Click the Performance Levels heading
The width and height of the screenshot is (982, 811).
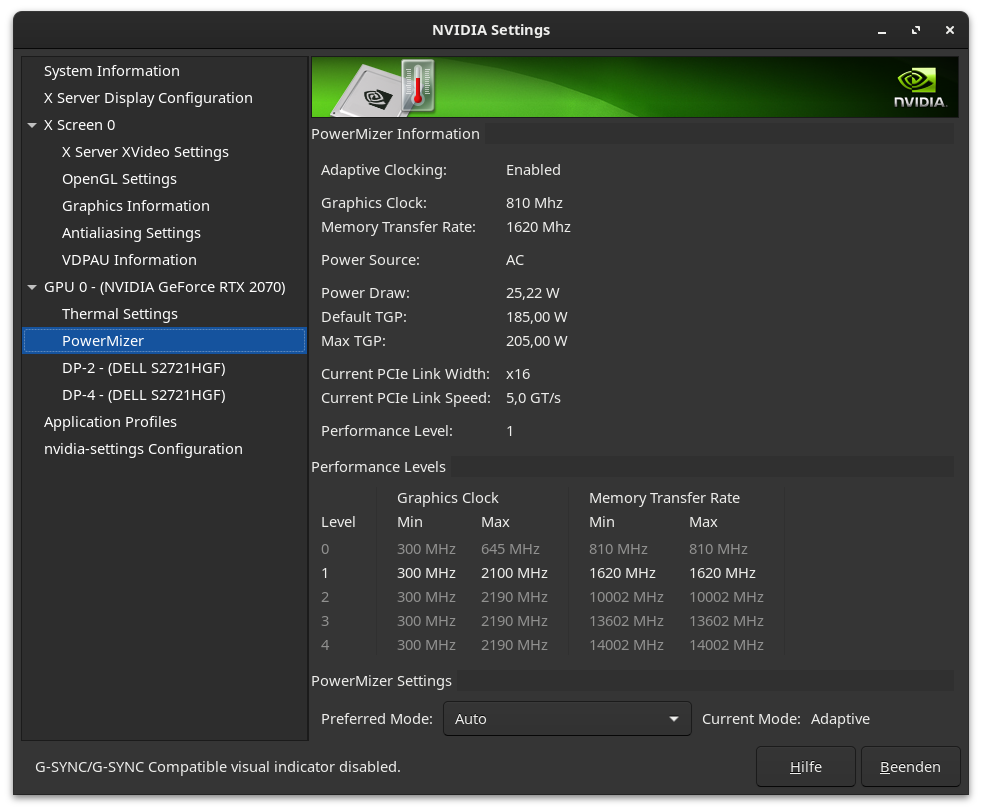click(378, 467)
